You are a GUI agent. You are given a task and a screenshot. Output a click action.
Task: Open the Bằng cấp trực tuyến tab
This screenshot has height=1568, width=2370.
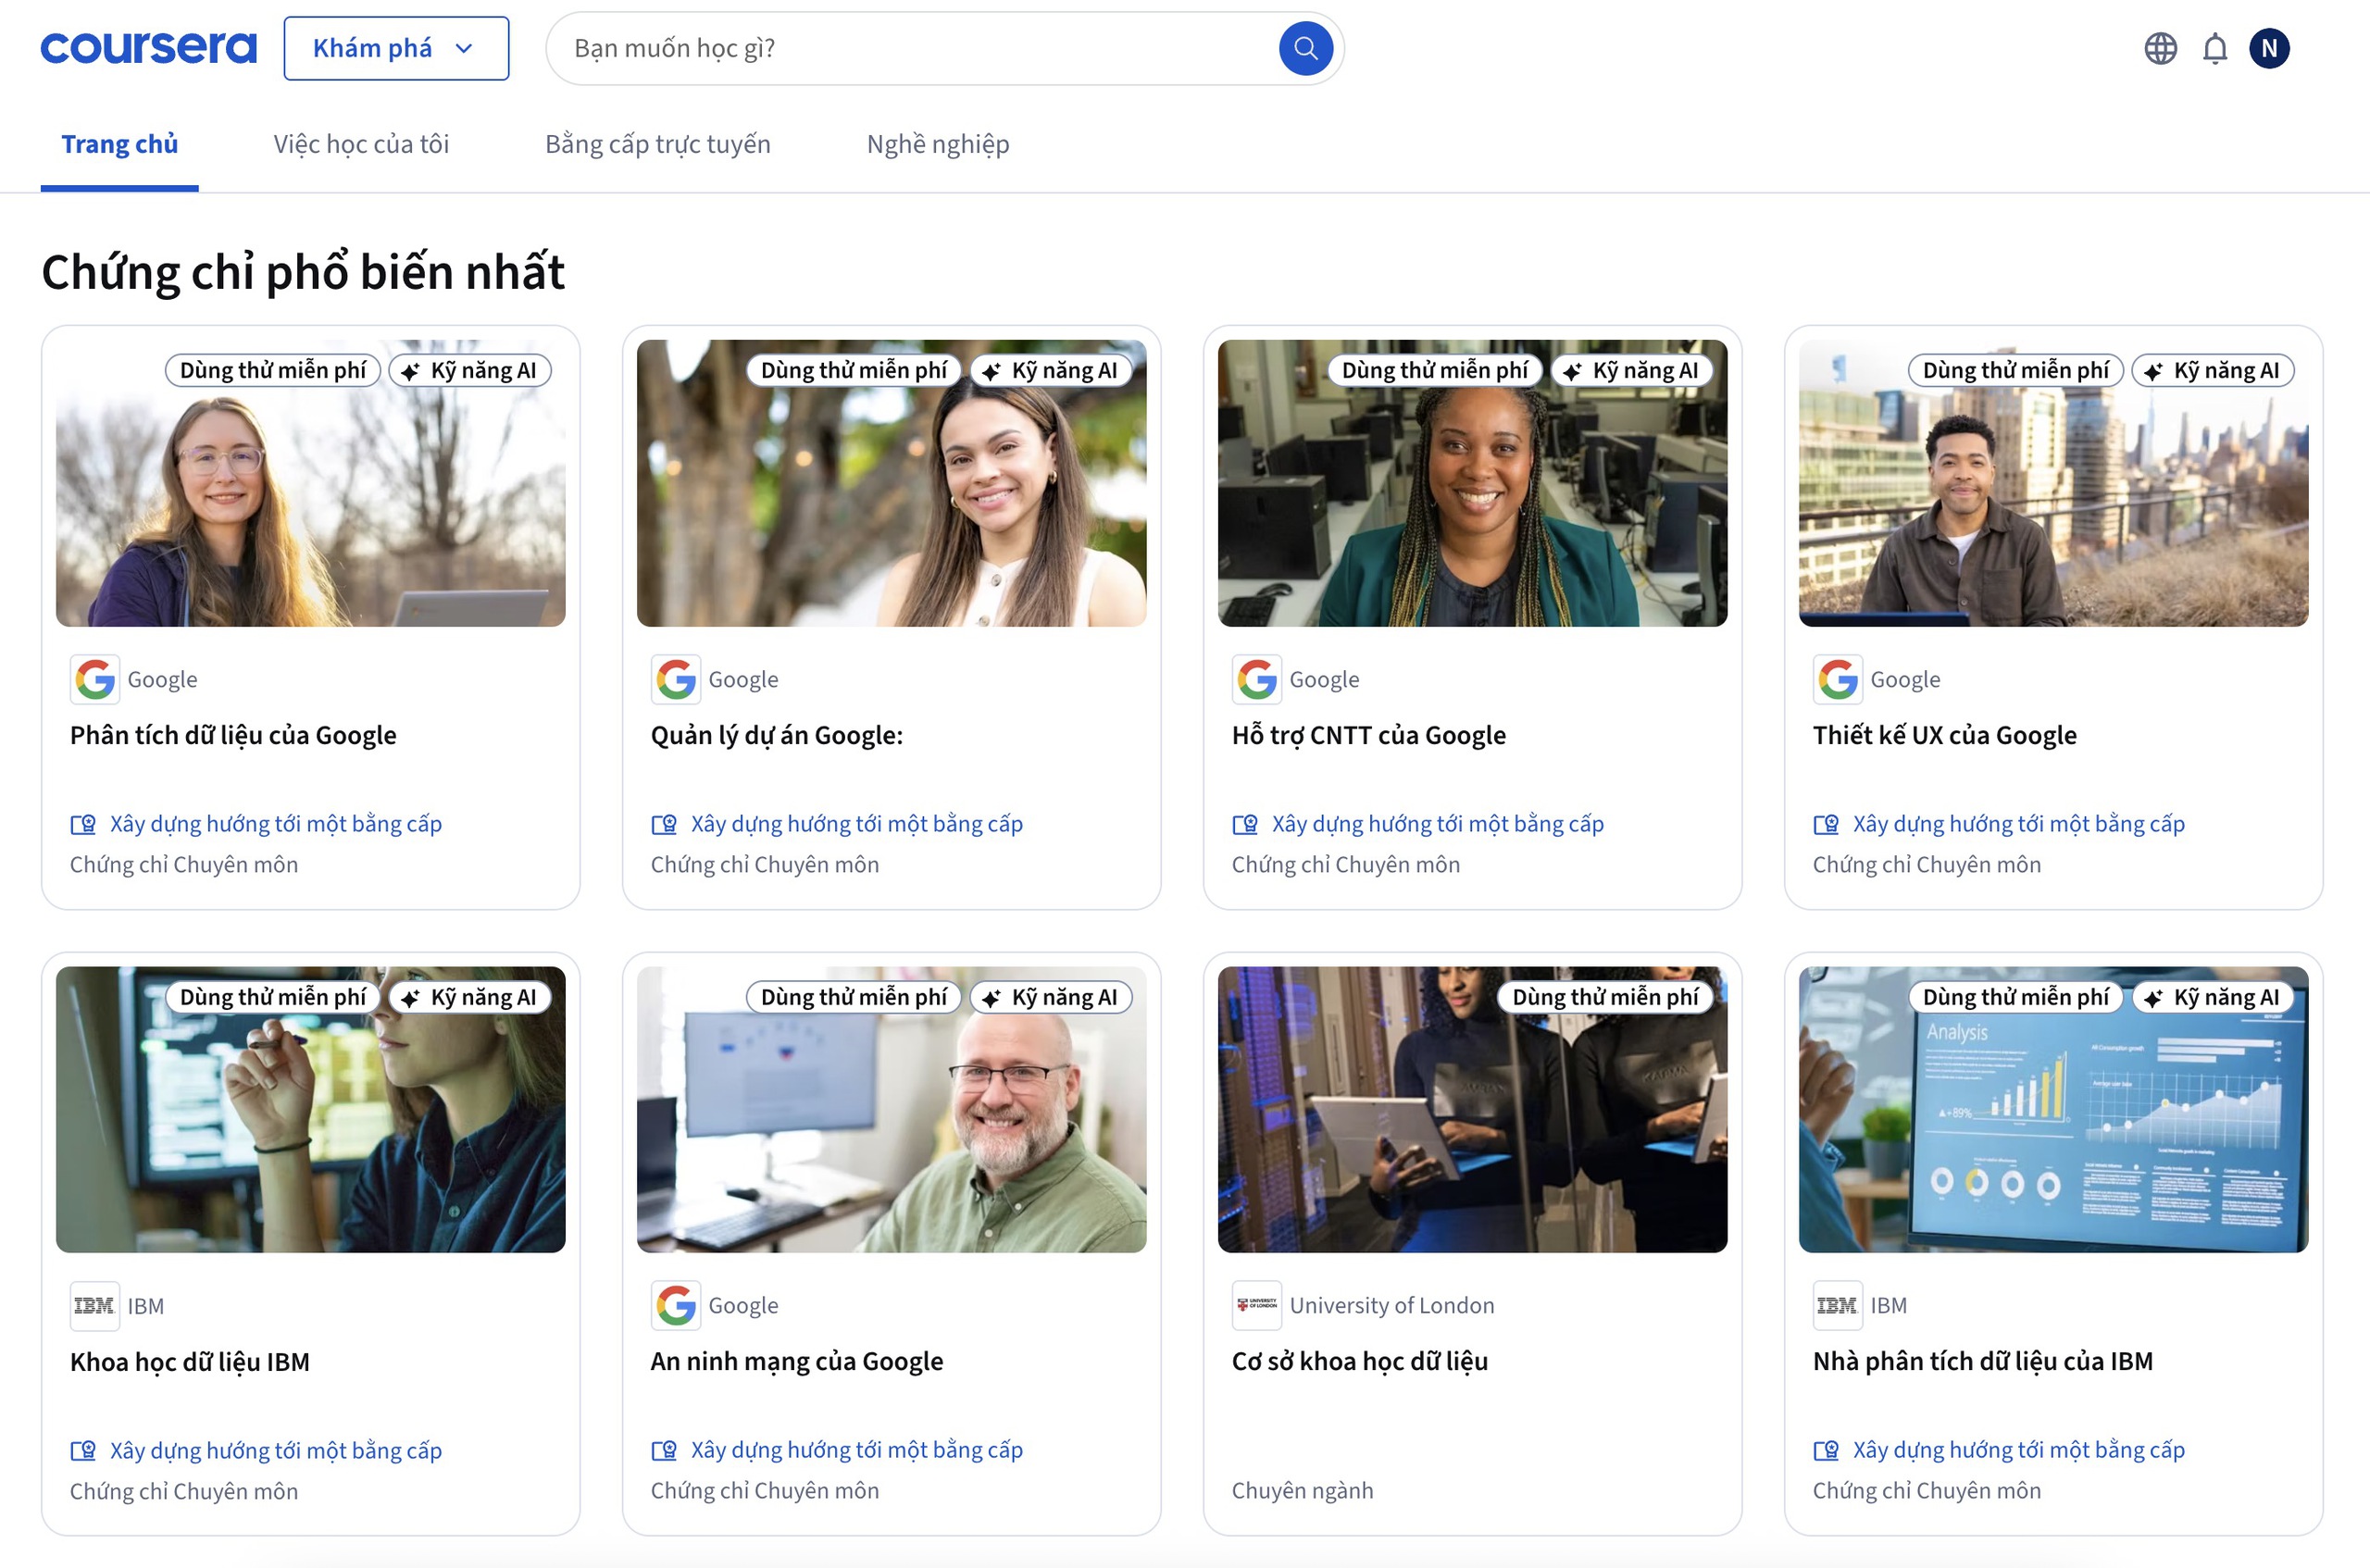tap(657, 144)
